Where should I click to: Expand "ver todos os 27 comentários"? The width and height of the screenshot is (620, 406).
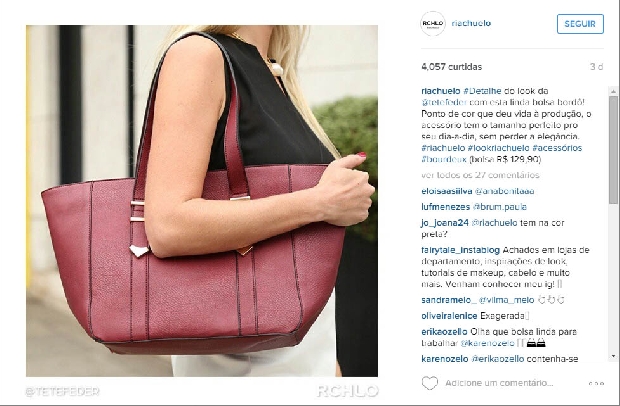tap(480, 175)
